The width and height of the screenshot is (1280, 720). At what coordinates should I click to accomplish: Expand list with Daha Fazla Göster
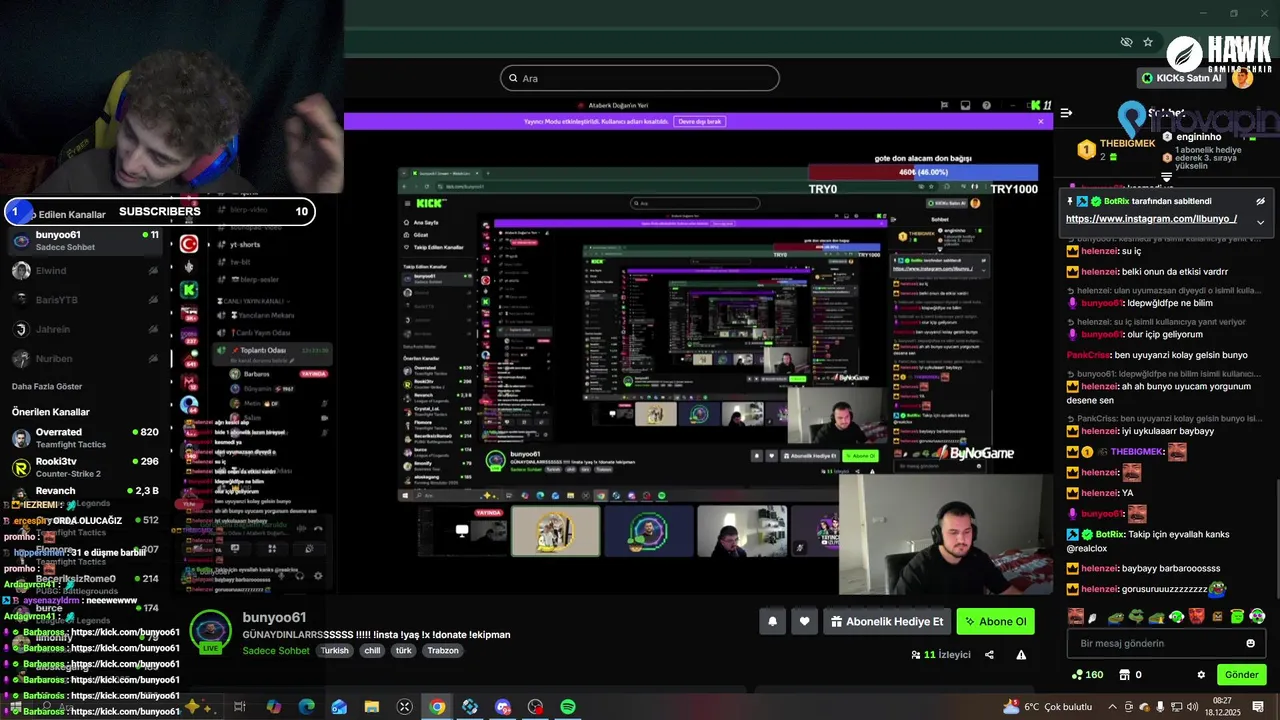click(x=47, y=386)
